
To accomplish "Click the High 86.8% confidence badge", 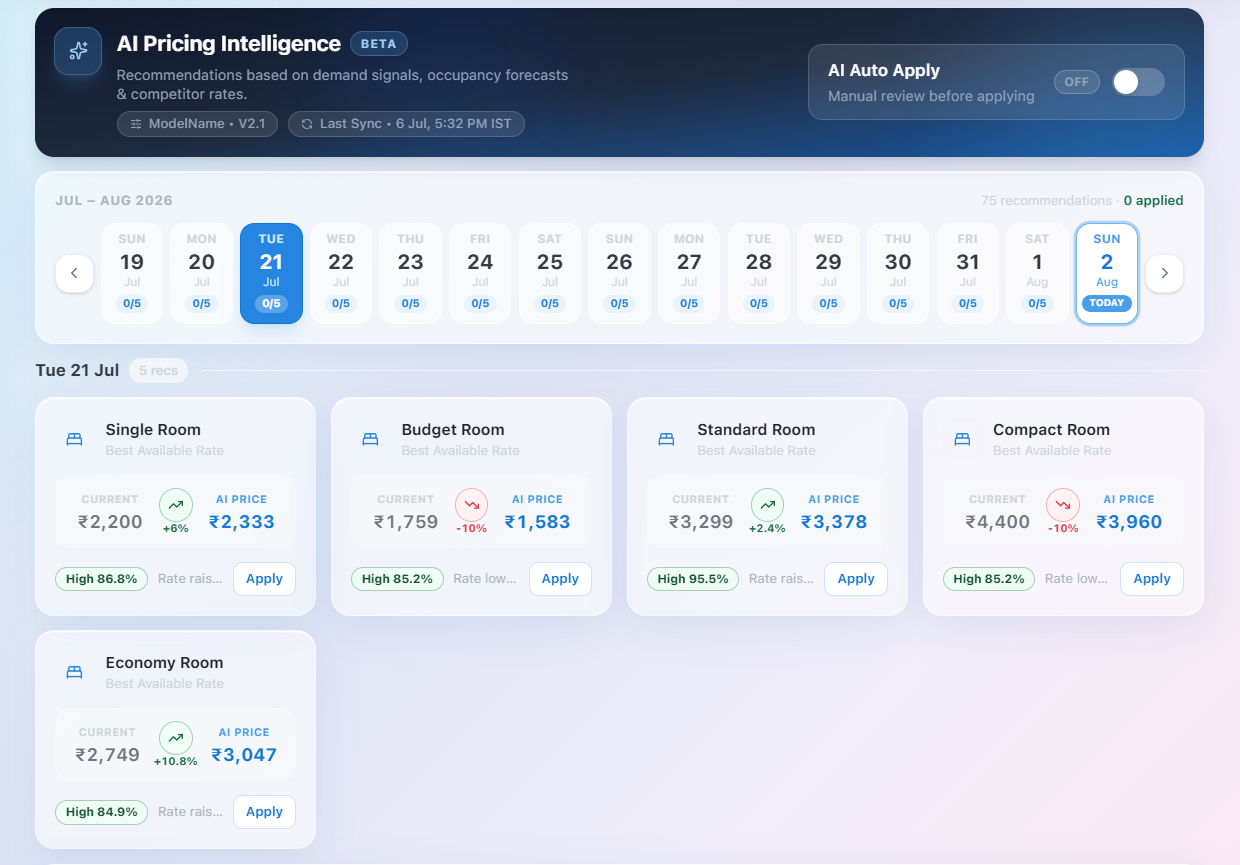I will pyautogui.click(x=101, y=579).
